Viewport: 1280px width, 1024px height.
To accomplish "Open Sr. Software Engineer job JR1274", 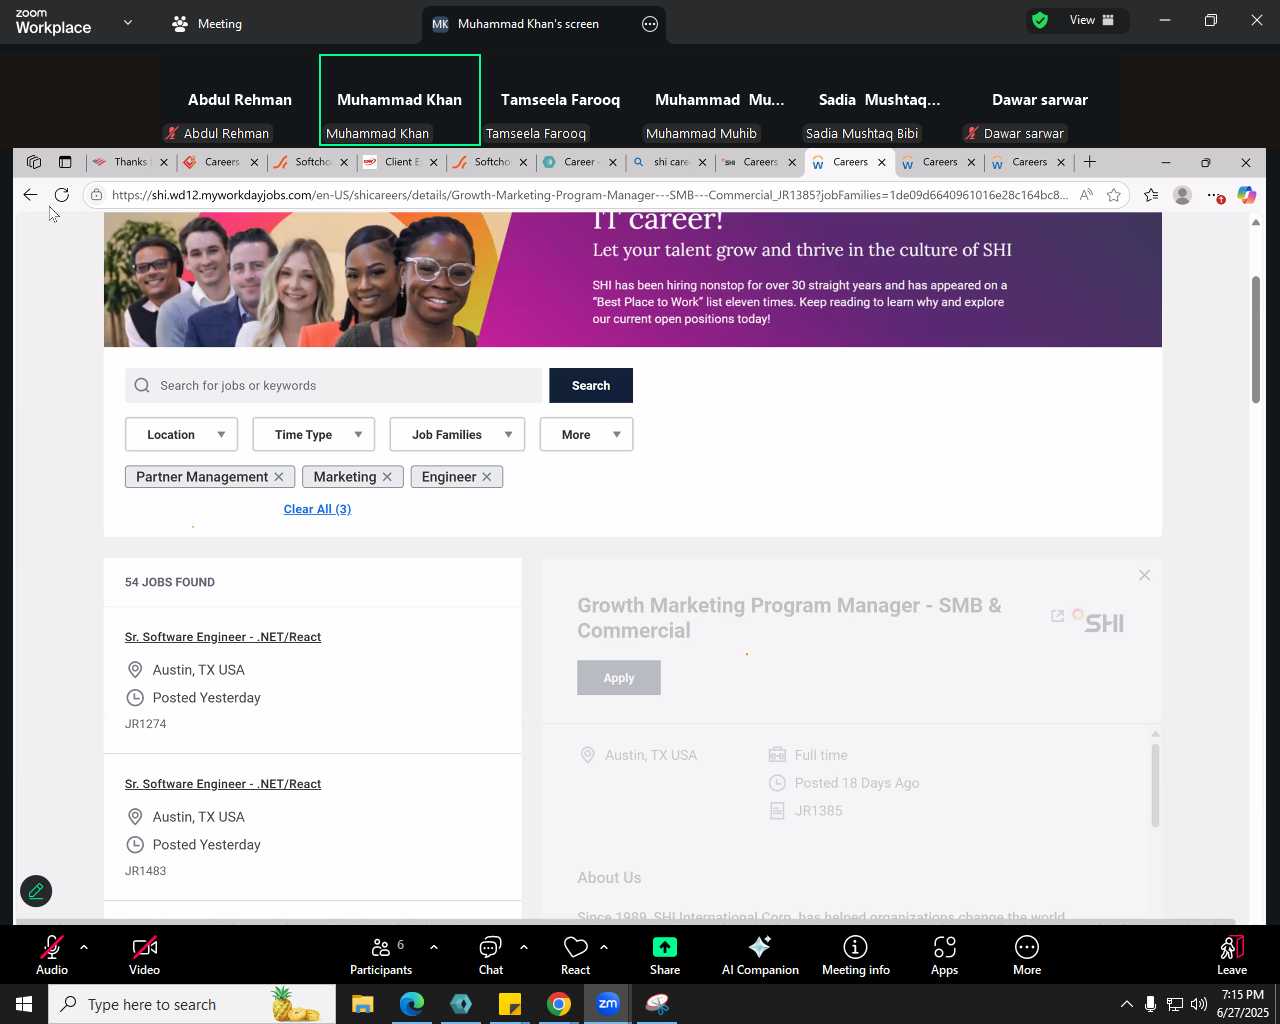I will coord(223,637).
